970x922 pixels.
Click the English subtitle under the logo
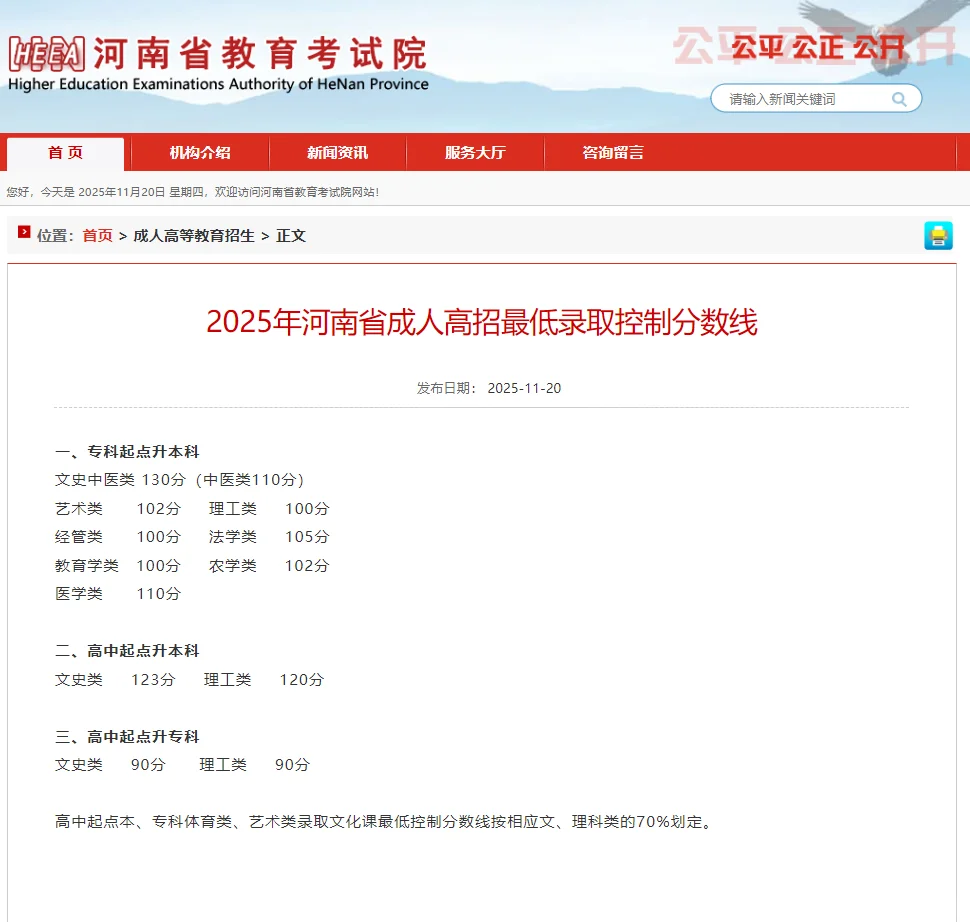point(219,84)
